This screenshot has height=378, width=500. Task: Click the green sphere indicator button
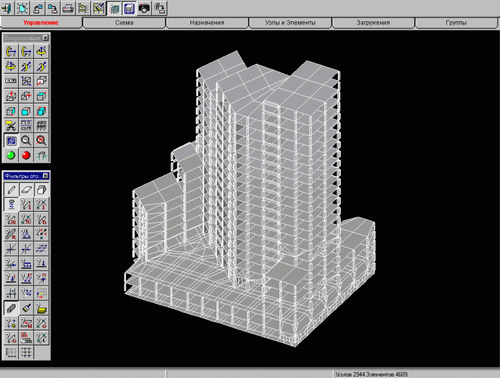pos(11,155)
